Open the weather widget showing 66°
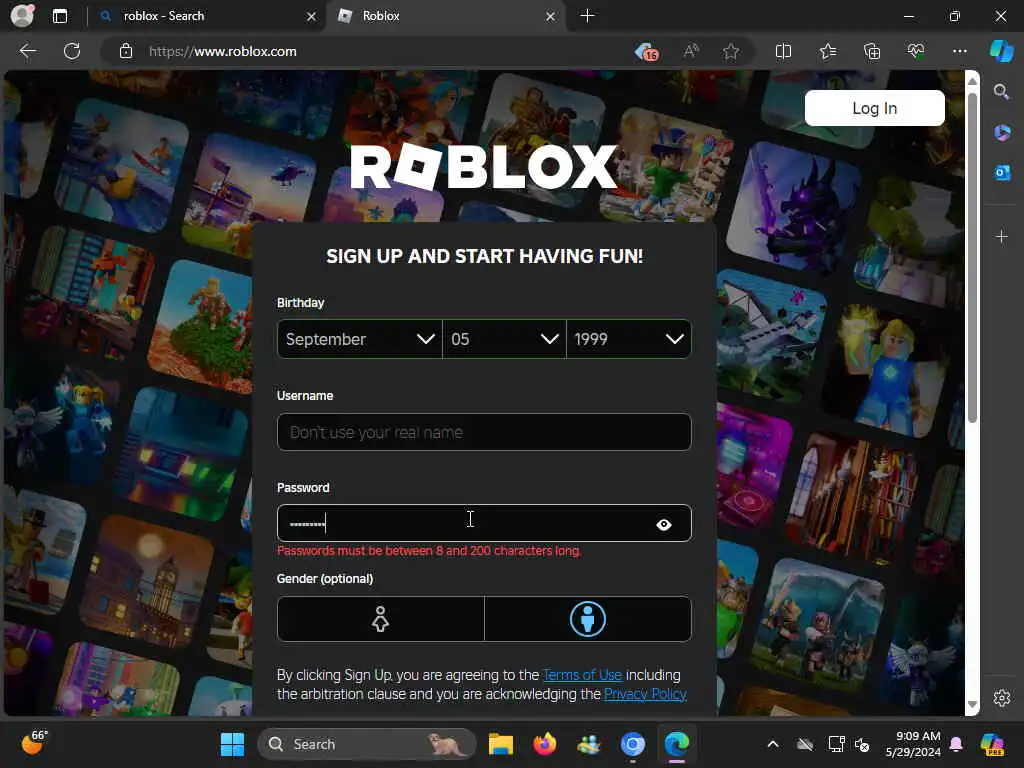1024x768 pixels. 34,743
